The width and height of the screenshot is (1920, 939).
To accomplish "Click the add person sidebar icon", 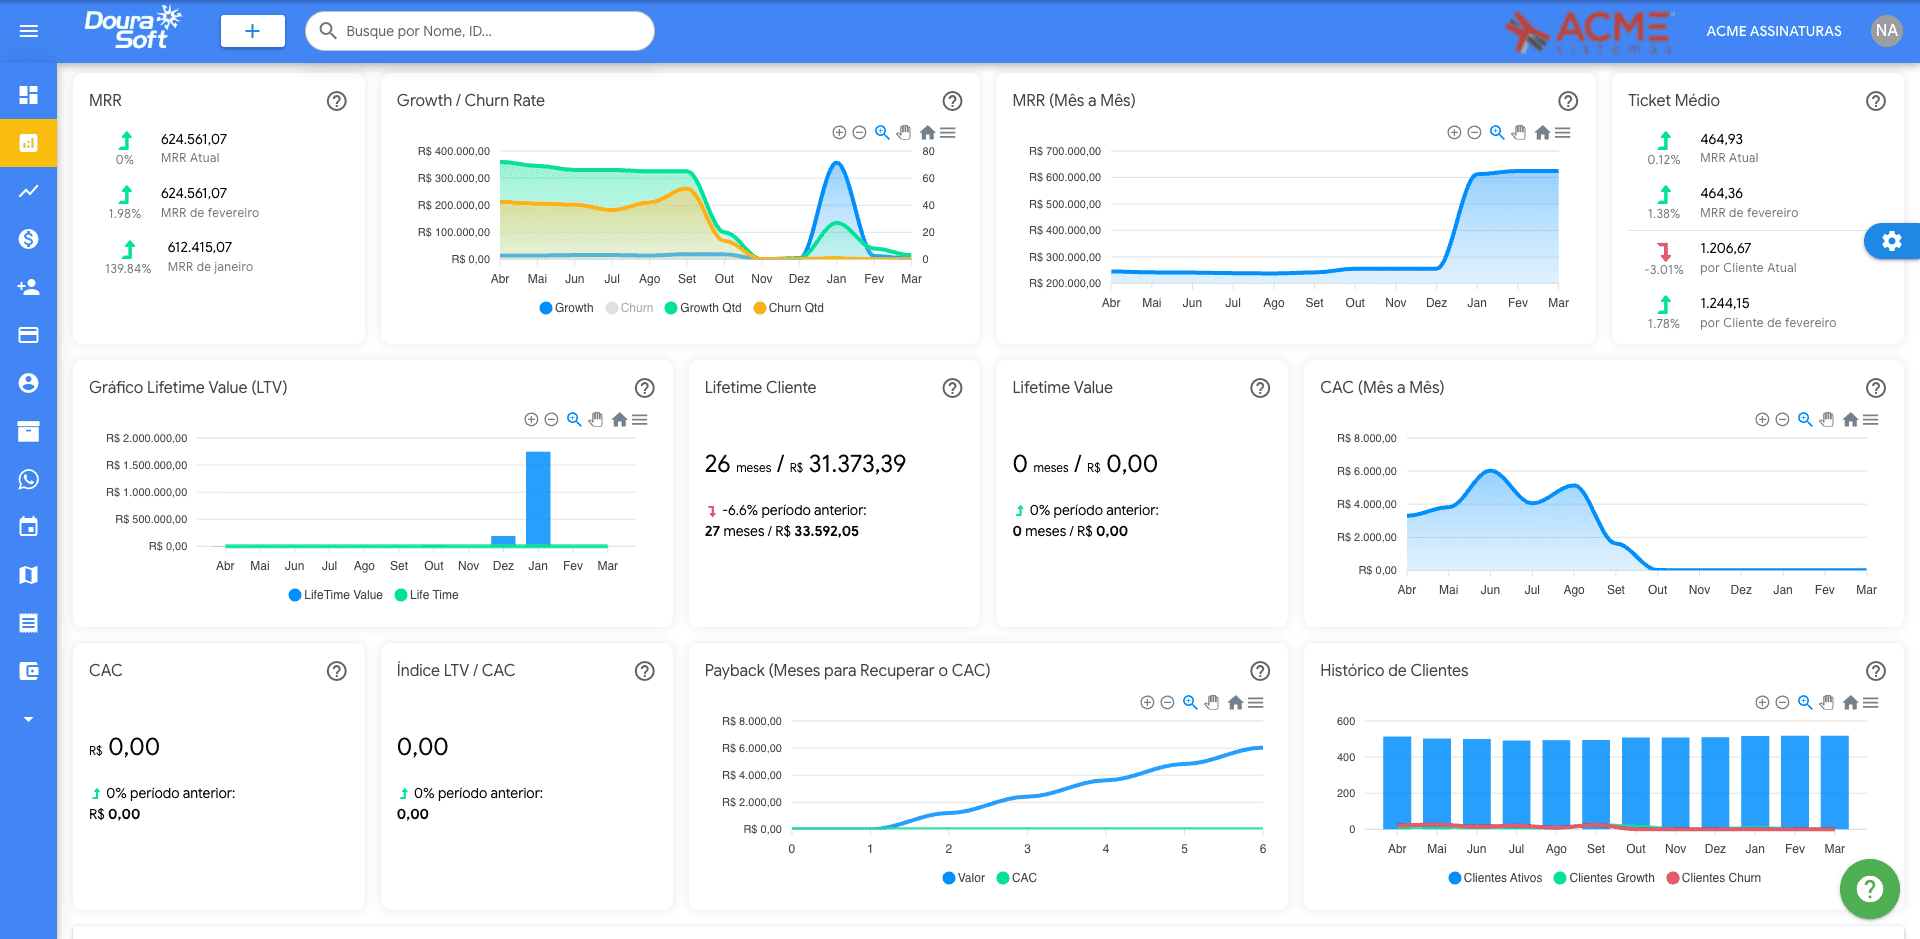I will pos(29,287).
